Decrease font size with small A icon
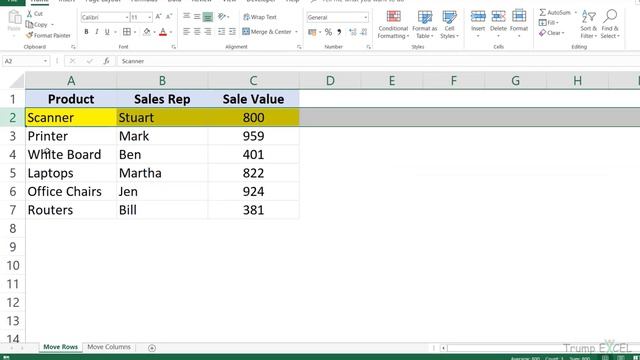The image size is (640, 360). pyautogui.click(x=169, y=17)
